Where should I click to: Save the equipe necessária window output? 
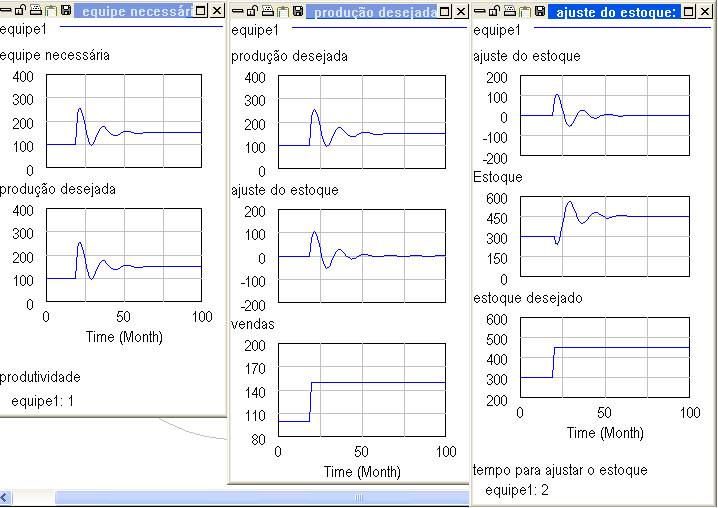[x=65, y=10]
